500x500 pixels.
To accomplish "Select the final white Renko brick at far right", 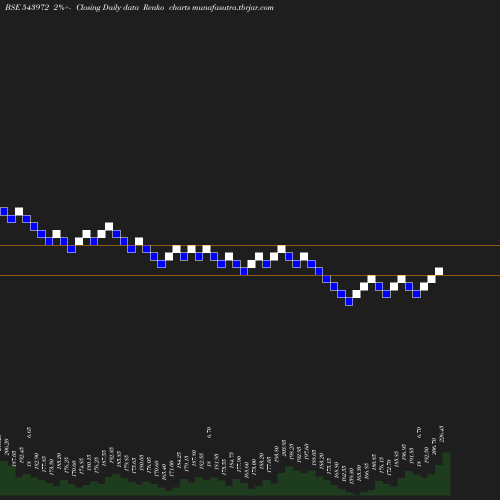I will pyautogui.click(x=439, y=271).
